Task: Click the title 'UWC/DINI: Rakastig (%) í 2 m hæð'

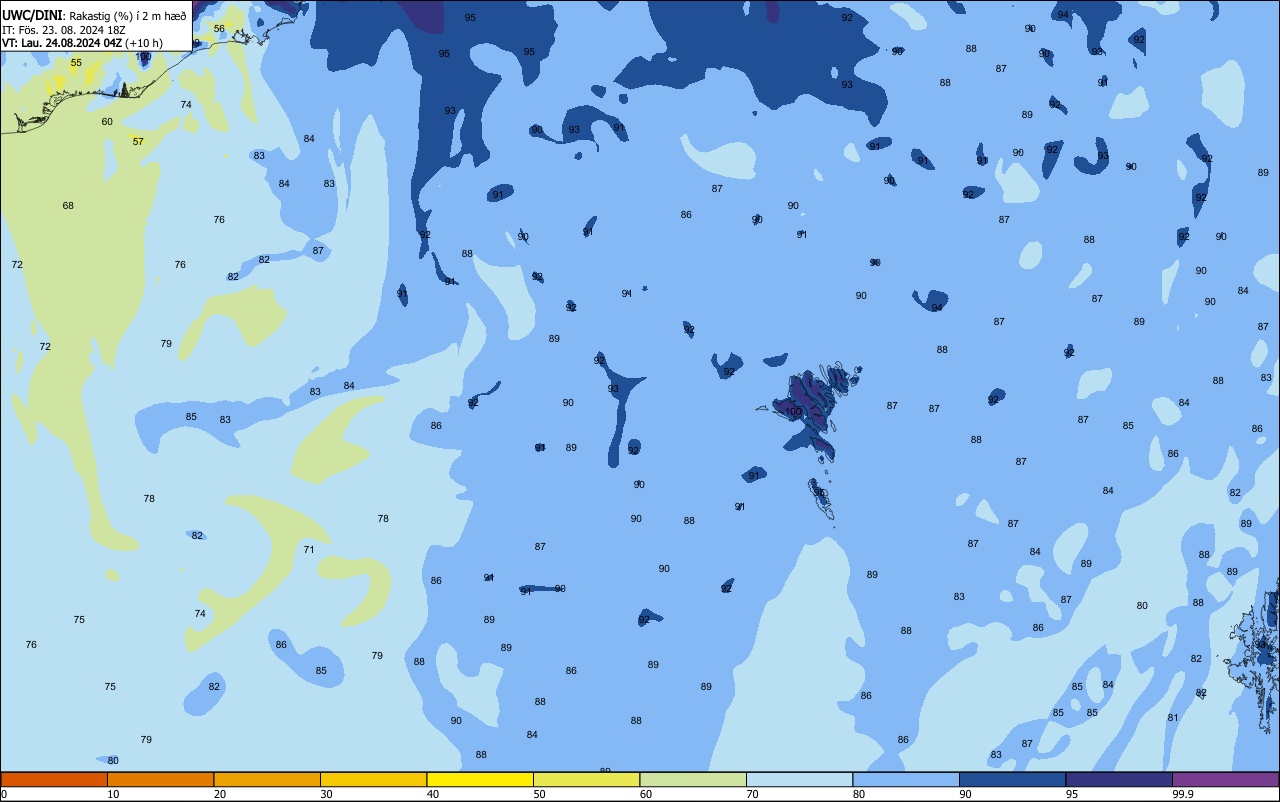Action: point(94,16)
